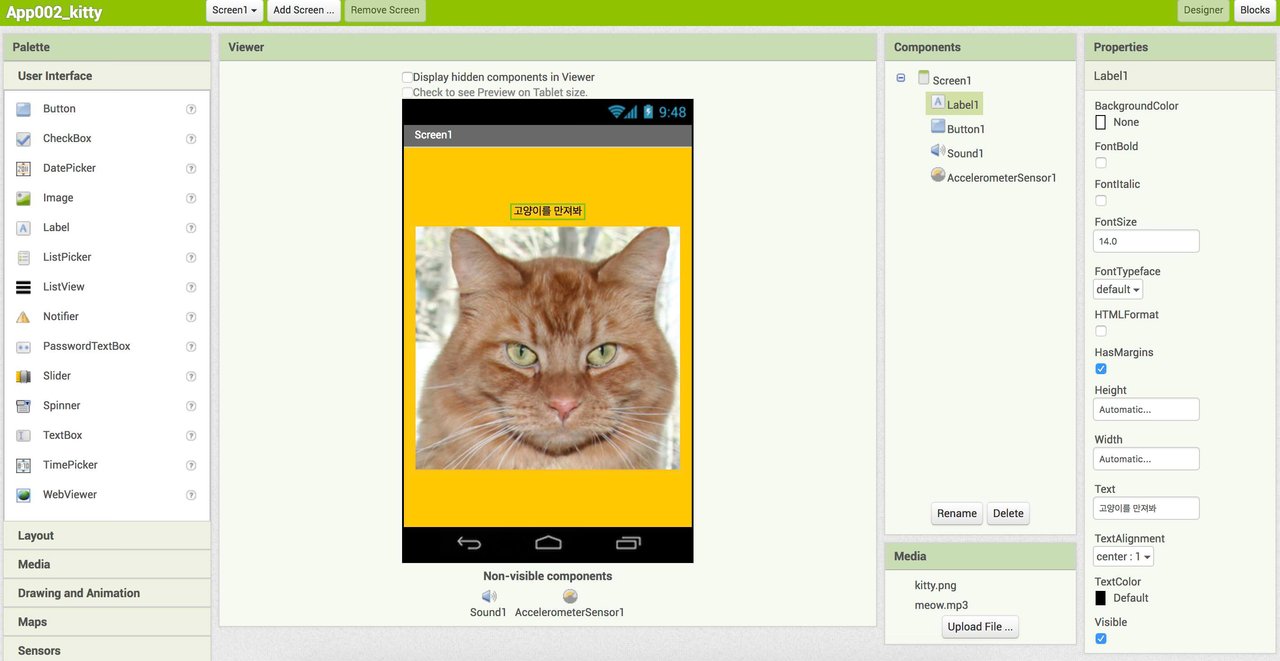Open the TextColor black swatch
This screenshot has height=661, width=1280.
pyautogui.click(x=1101, y=598)
